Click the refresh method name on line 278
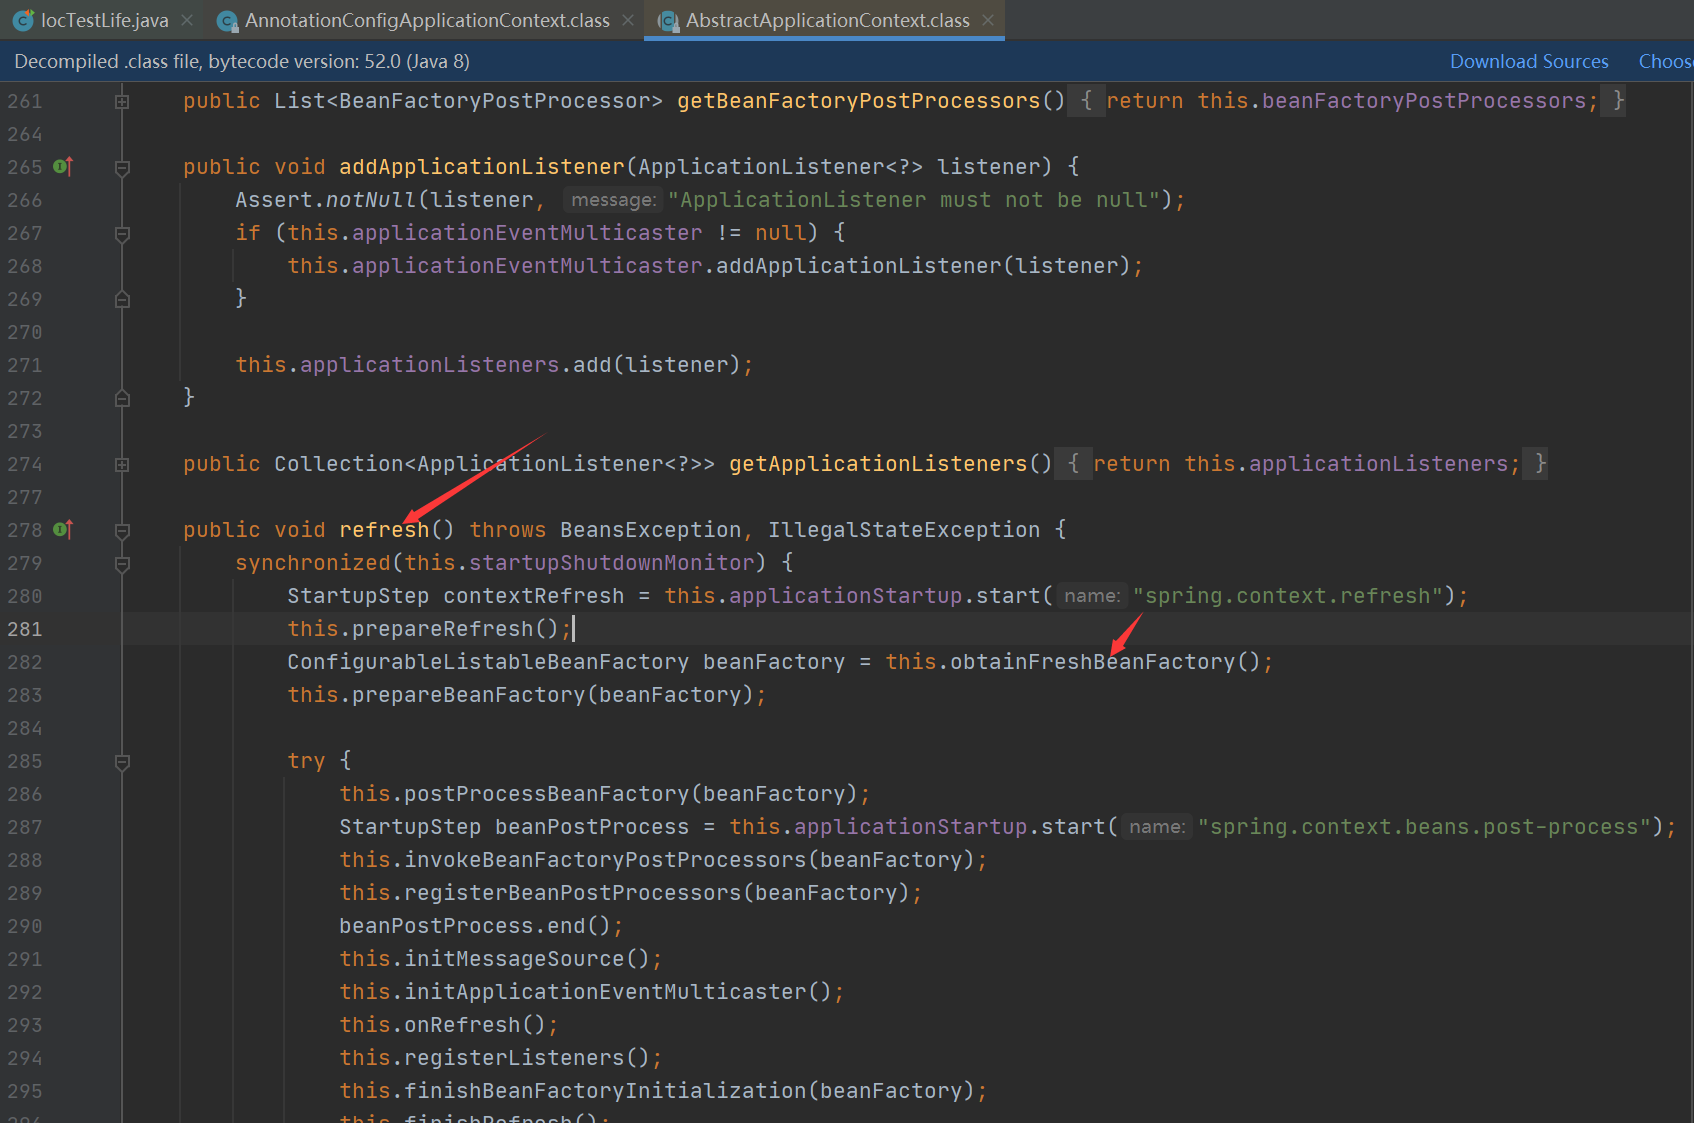 [384, 530]
